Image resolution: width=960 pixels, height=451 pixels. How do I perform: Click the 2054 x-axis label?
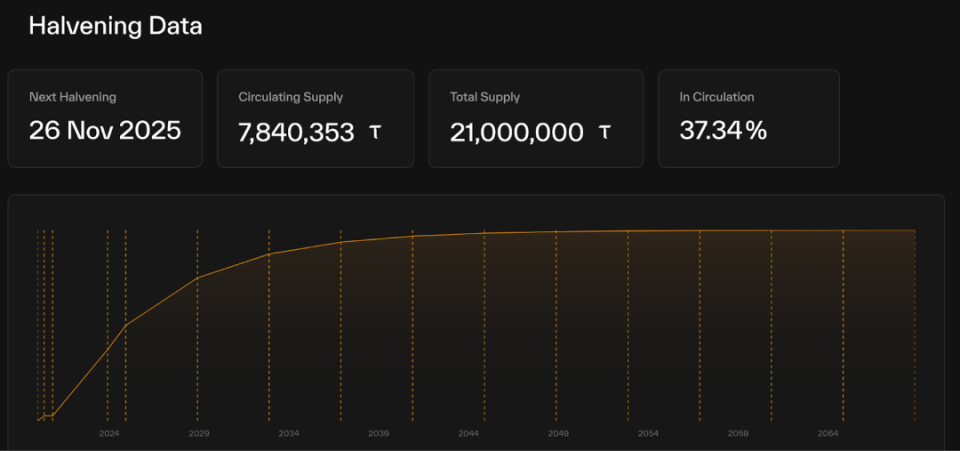click(648, 433)
